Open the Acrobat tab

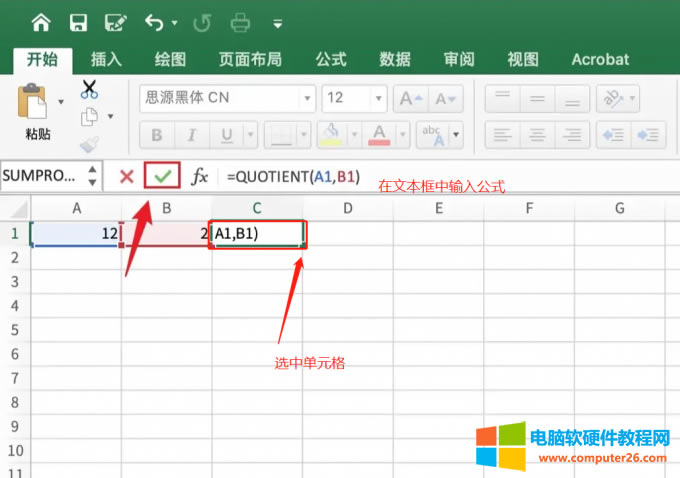600,59
